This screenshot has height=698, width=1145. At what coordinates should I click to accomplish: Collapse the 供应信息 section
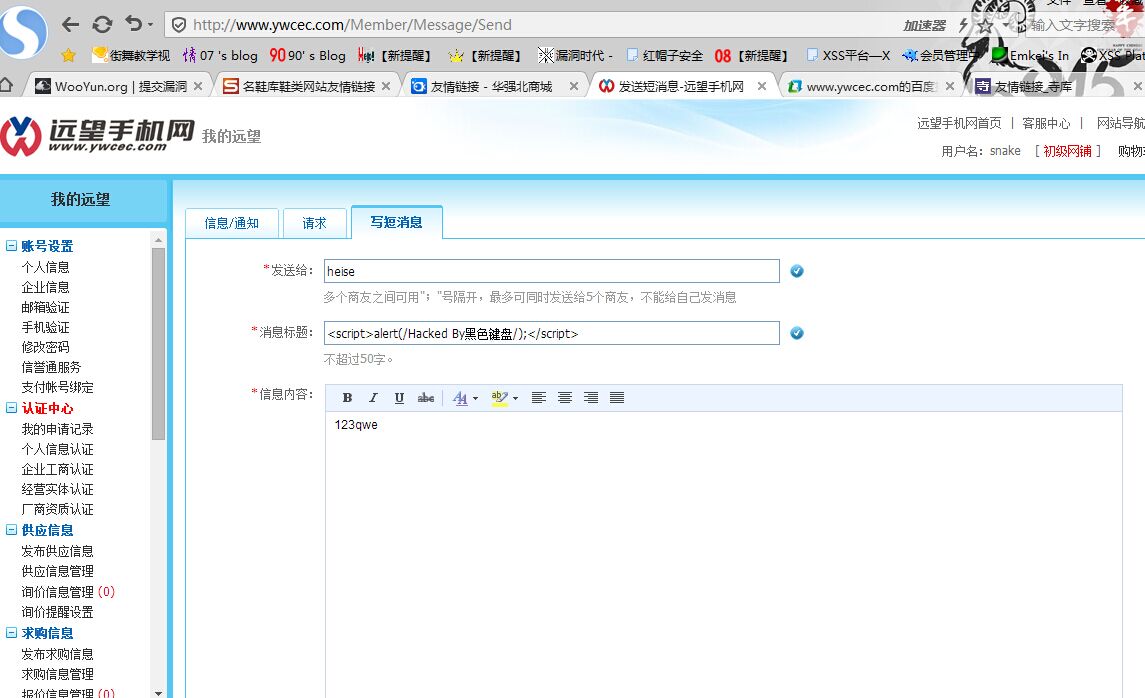pos(11,530)
